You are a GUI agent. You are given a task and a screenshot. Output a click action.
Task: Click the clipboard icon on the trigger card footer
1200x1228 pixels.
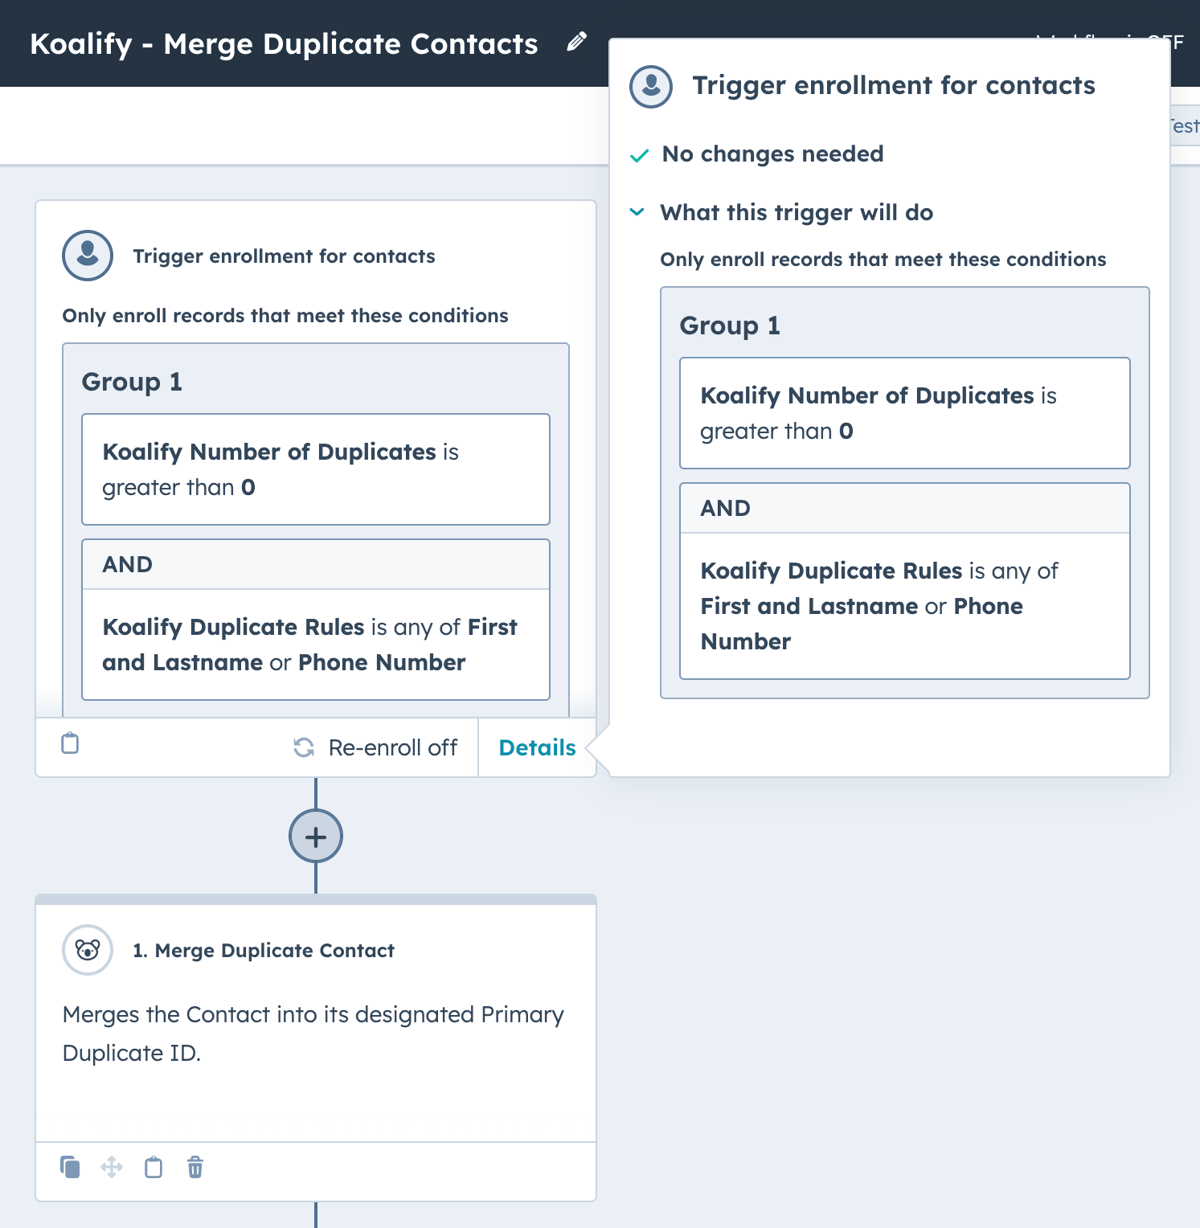(x=69, y=745)
